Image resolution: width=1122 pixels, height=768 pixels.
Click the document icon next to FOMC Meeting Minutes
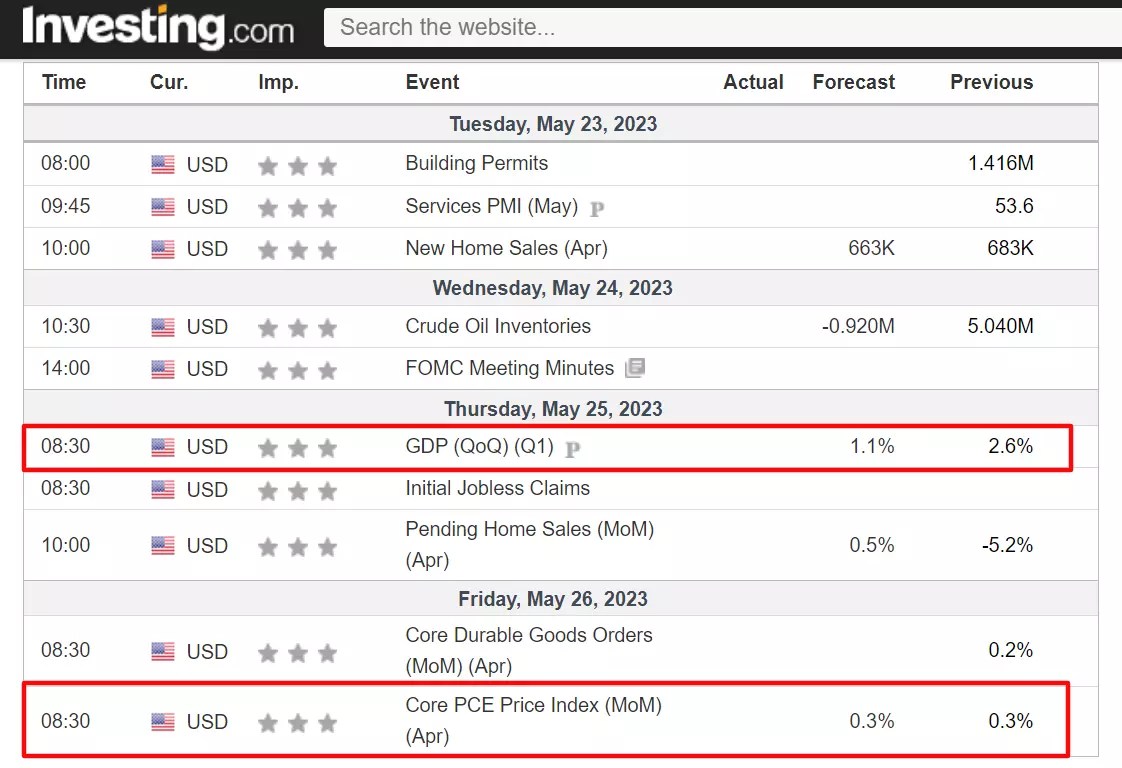coord(635,368)
